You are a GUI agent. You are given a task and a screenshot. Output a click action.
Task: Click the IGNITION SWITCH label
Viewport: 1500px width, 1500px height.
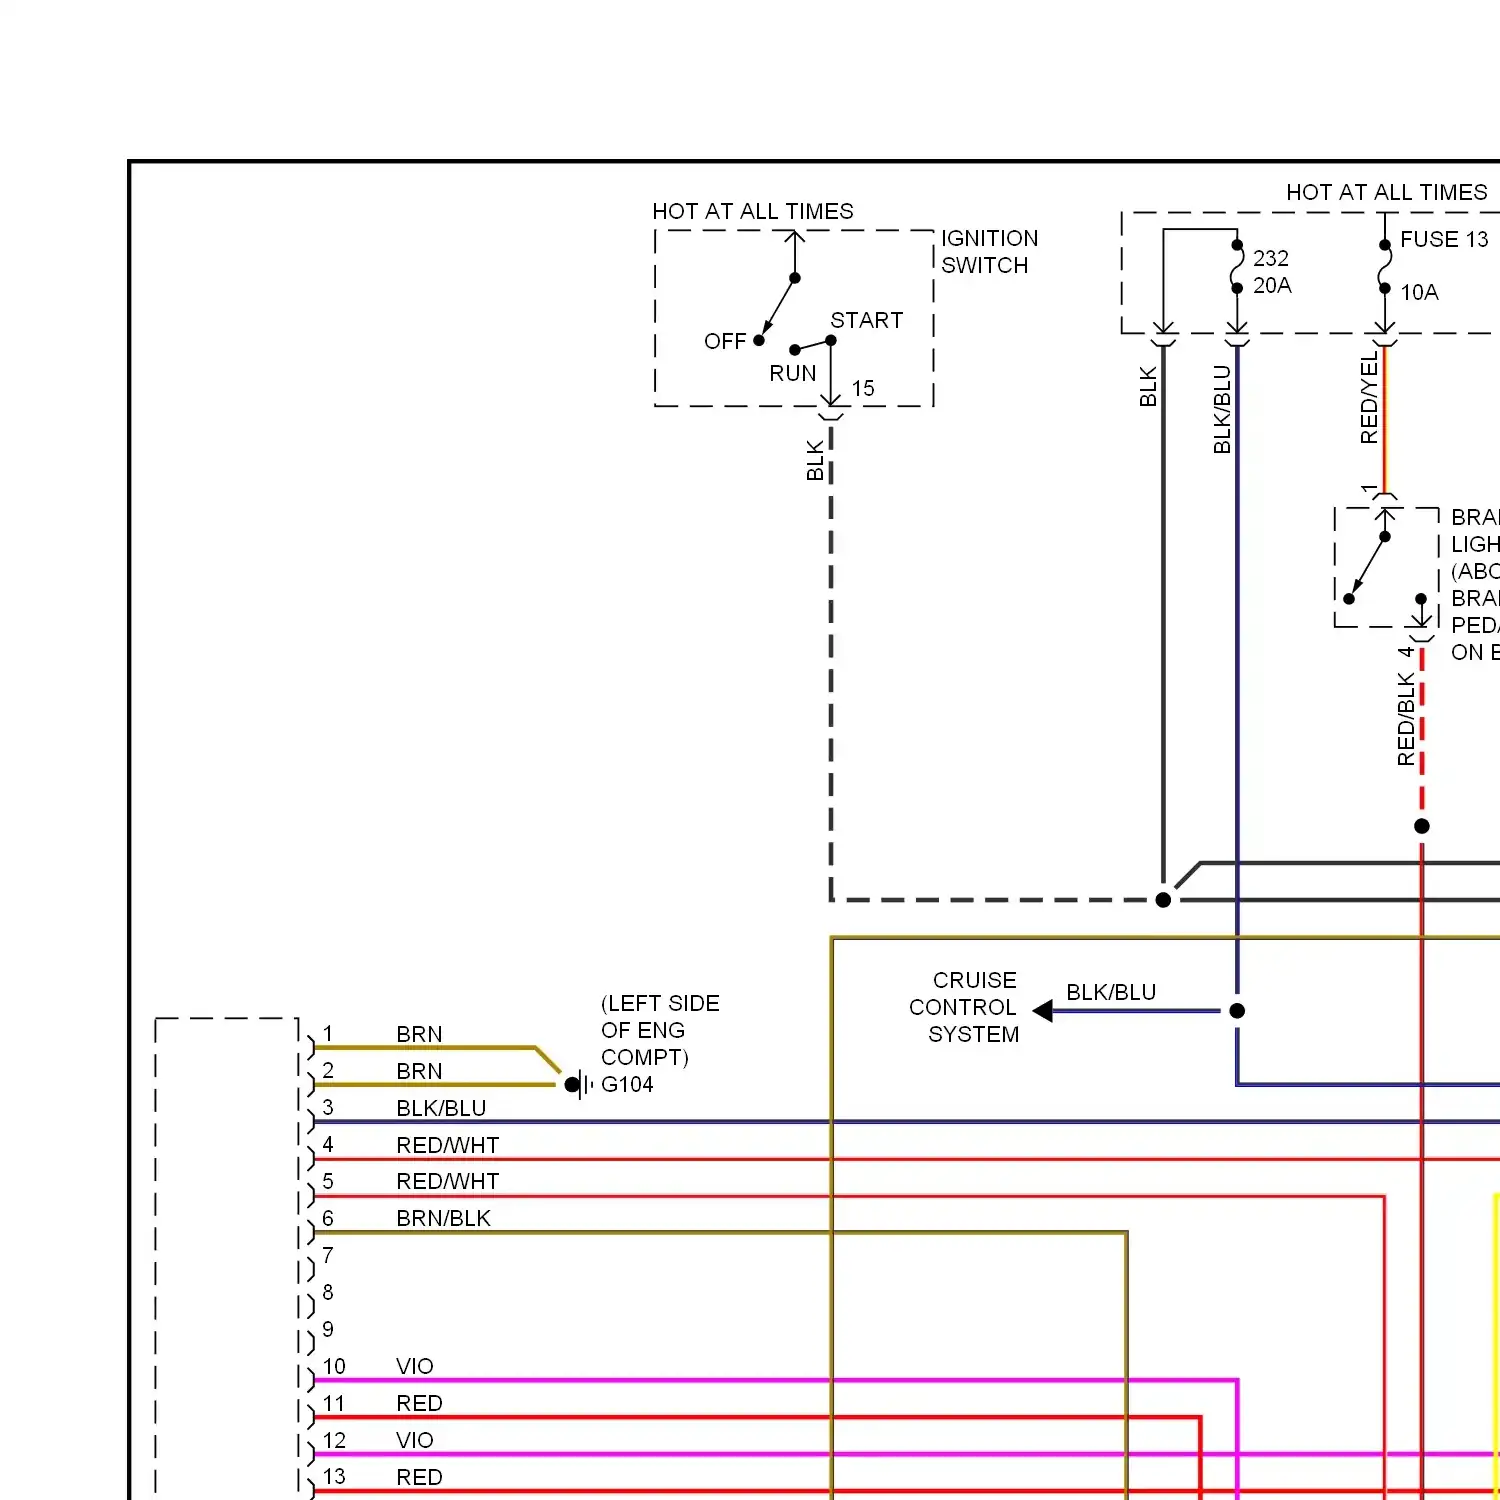989,252
